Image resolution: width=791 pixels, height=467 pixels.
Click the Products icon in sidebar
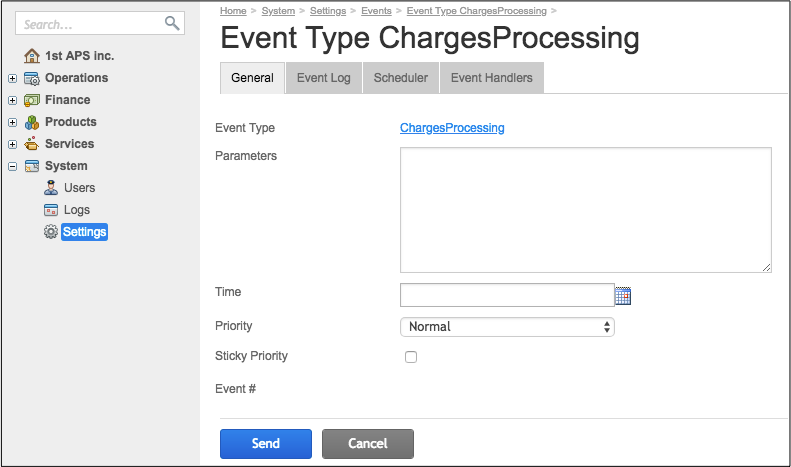32,122
